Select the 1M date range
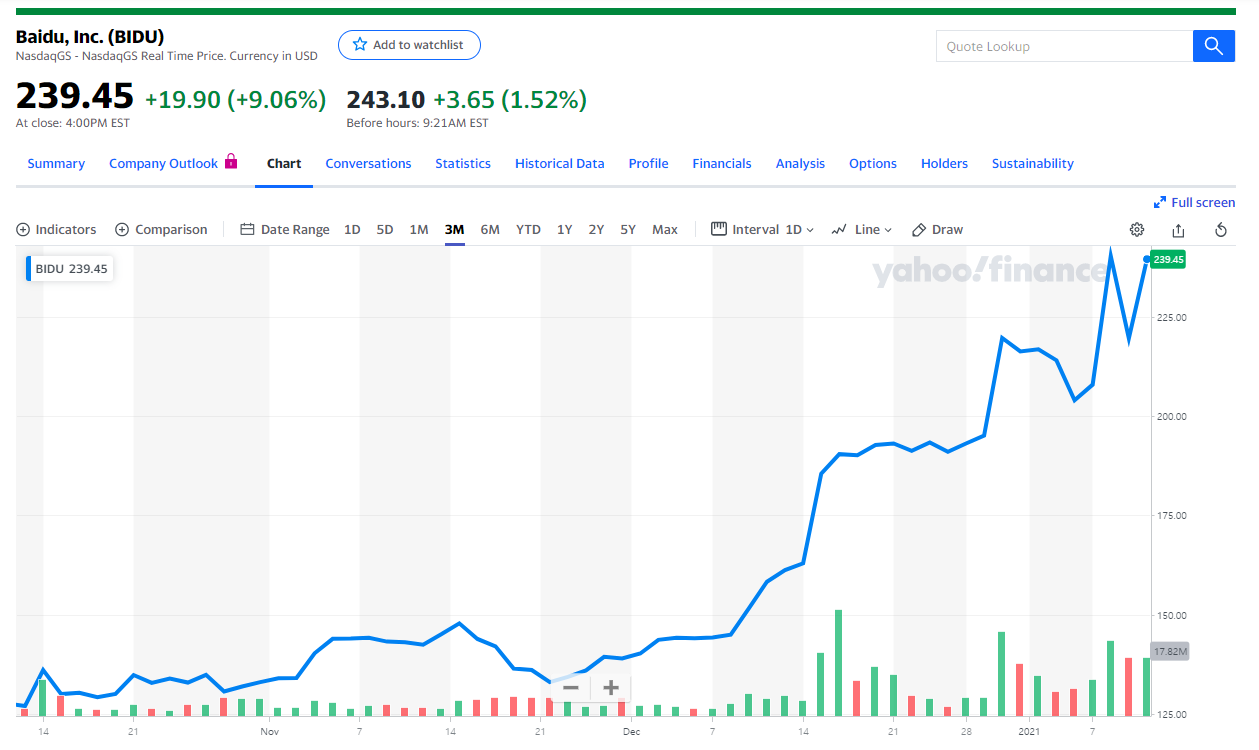This screenshot has width=1259, height=750. [x=419, y=230]
